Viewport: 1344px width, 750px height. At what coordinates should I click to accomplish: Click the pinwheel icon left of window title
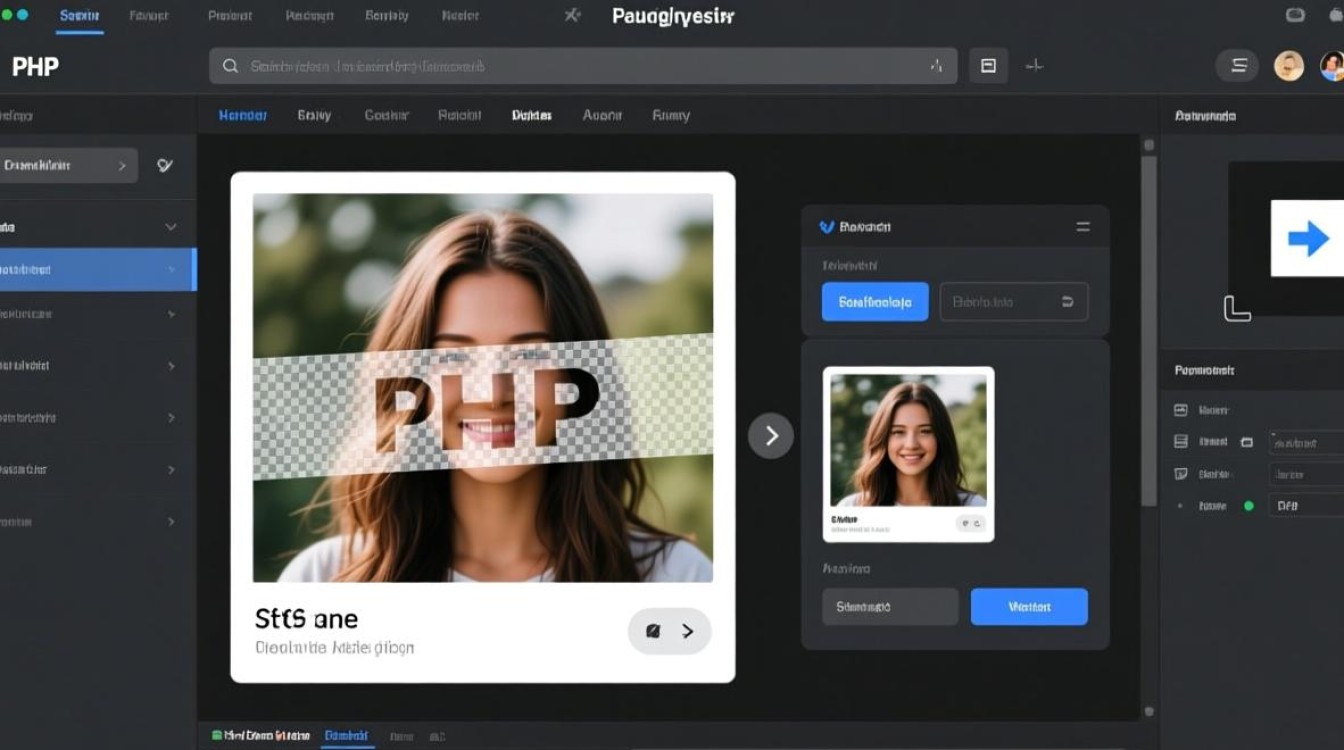pos(572,15)
